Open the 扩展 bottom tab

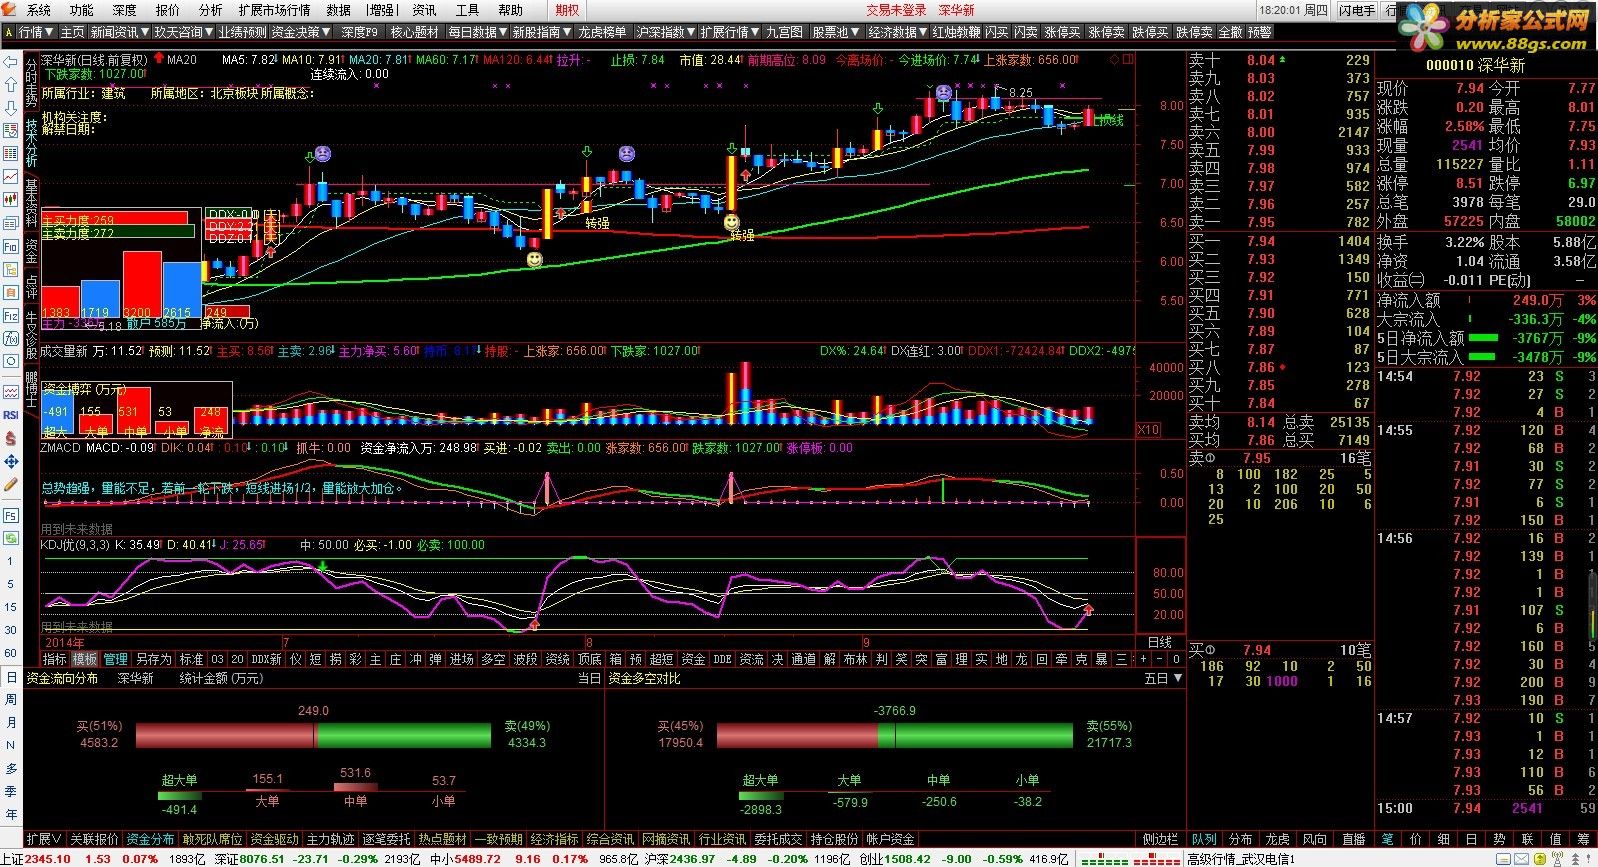click(x=45, y=839)
